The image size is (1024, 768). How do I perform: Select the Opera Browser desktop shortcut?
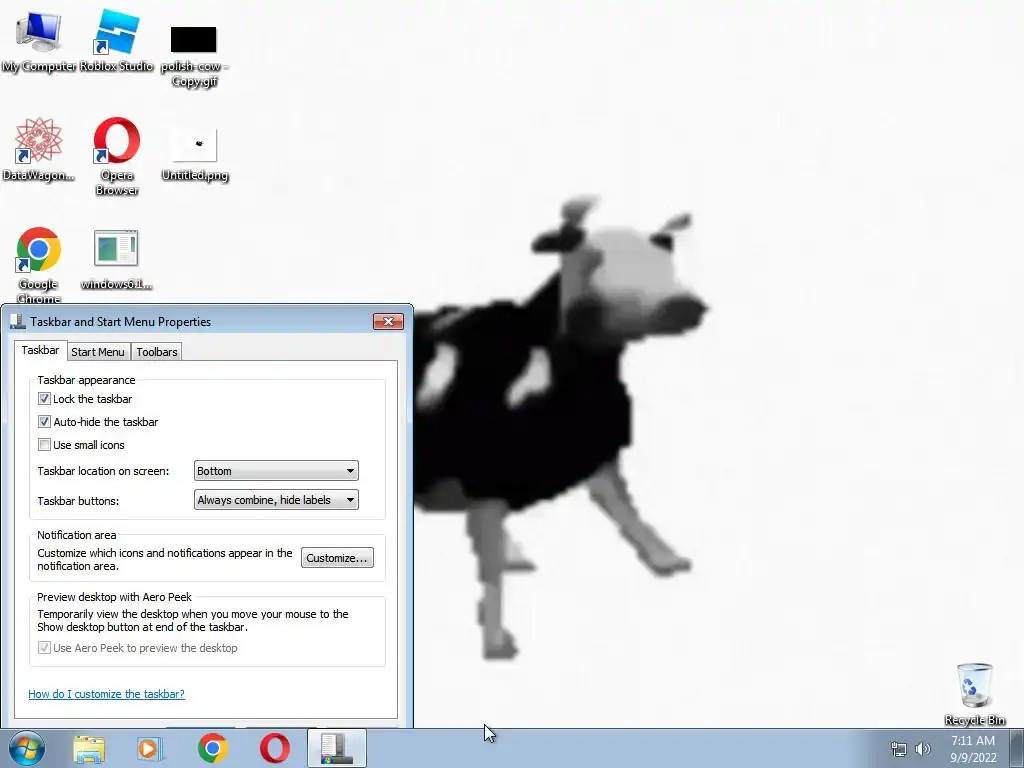click(x=116, y=155)
